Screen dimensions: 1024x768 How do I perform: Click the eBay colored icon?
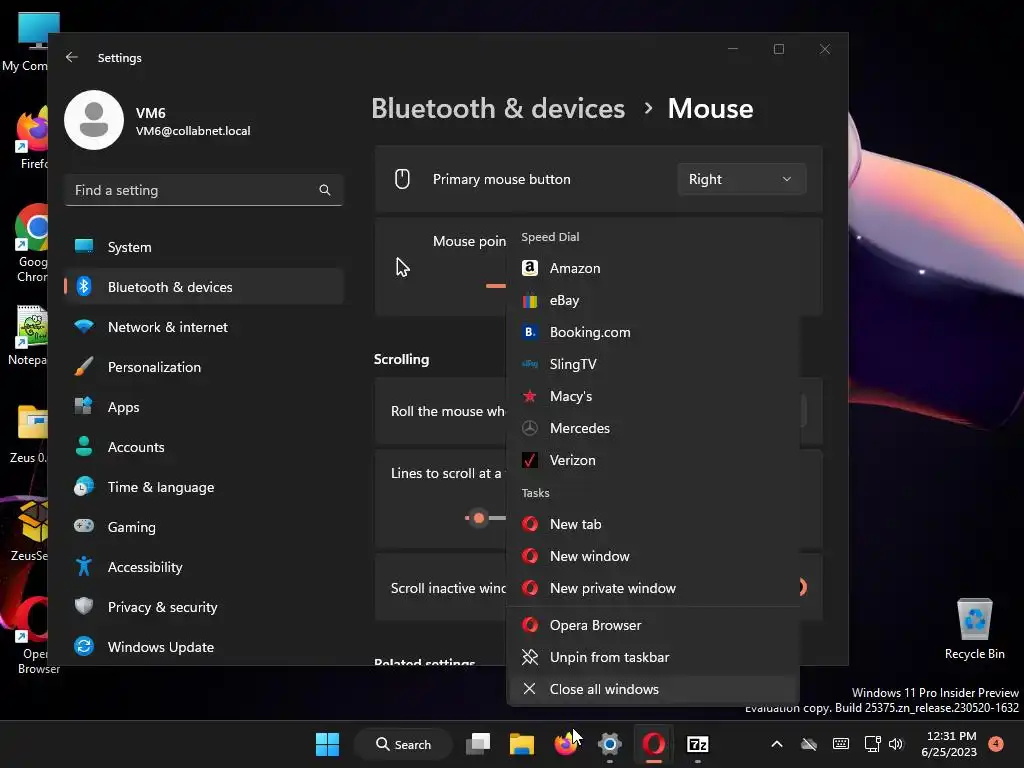pos(530,300)
